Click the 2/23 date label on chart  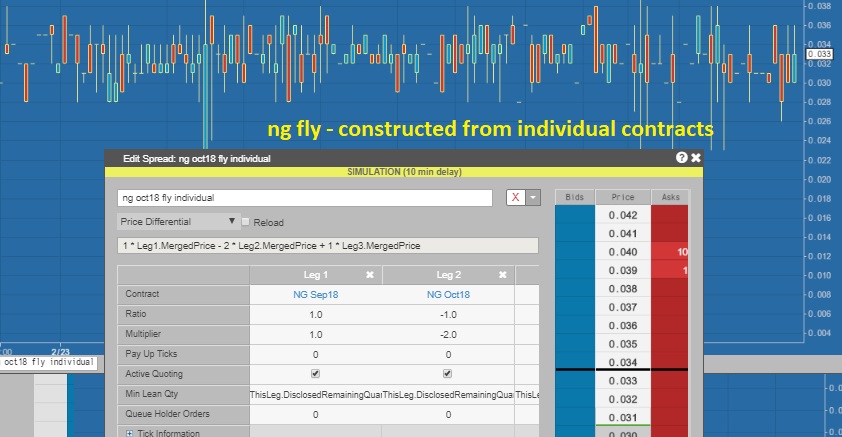pyautogui.click(x=60, y=352)
